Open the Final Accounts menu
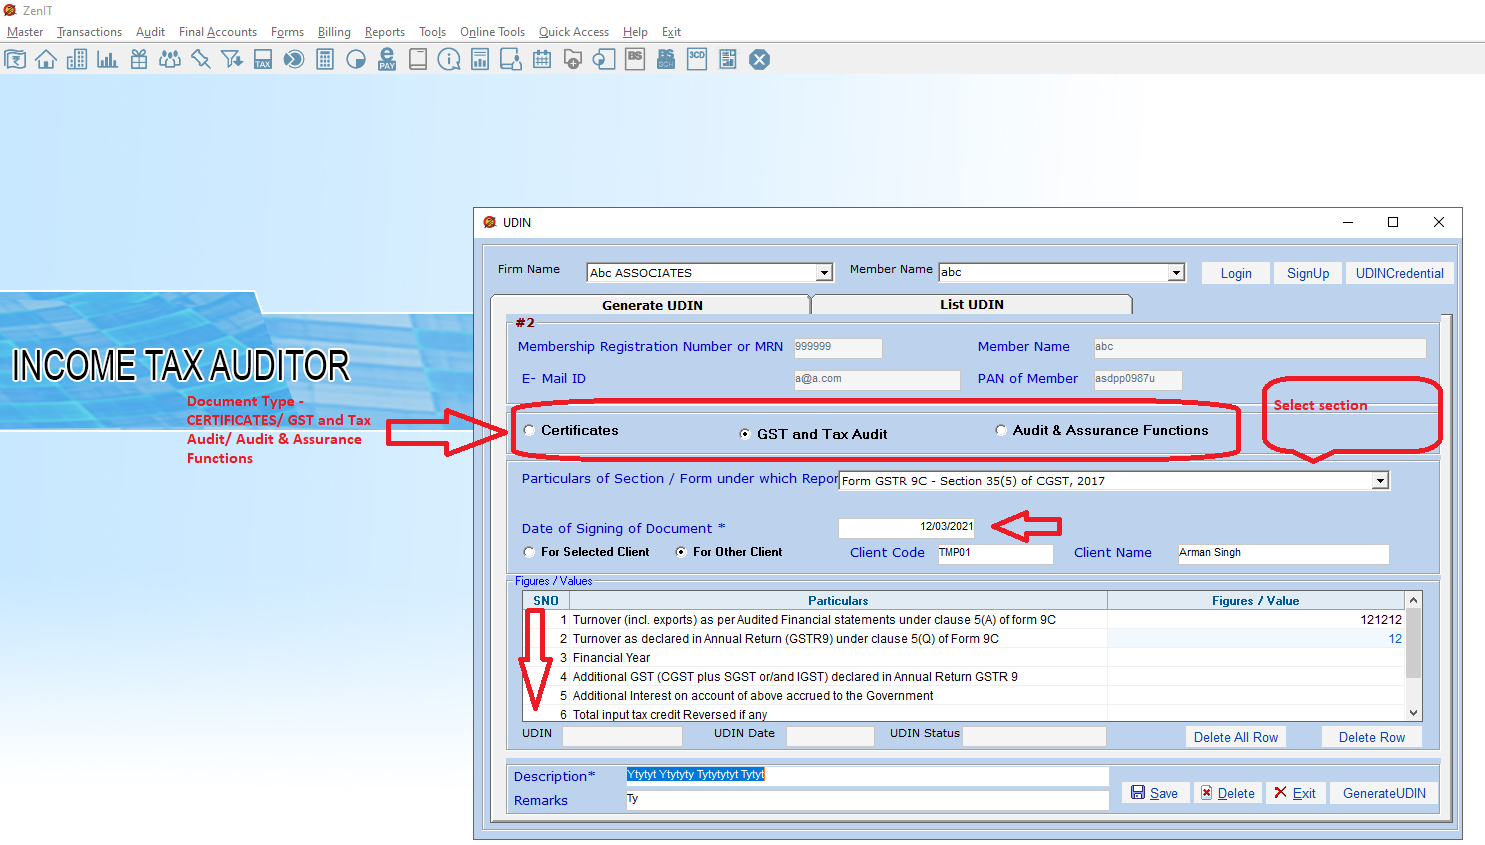1485x845 pixels. (218, 32)
